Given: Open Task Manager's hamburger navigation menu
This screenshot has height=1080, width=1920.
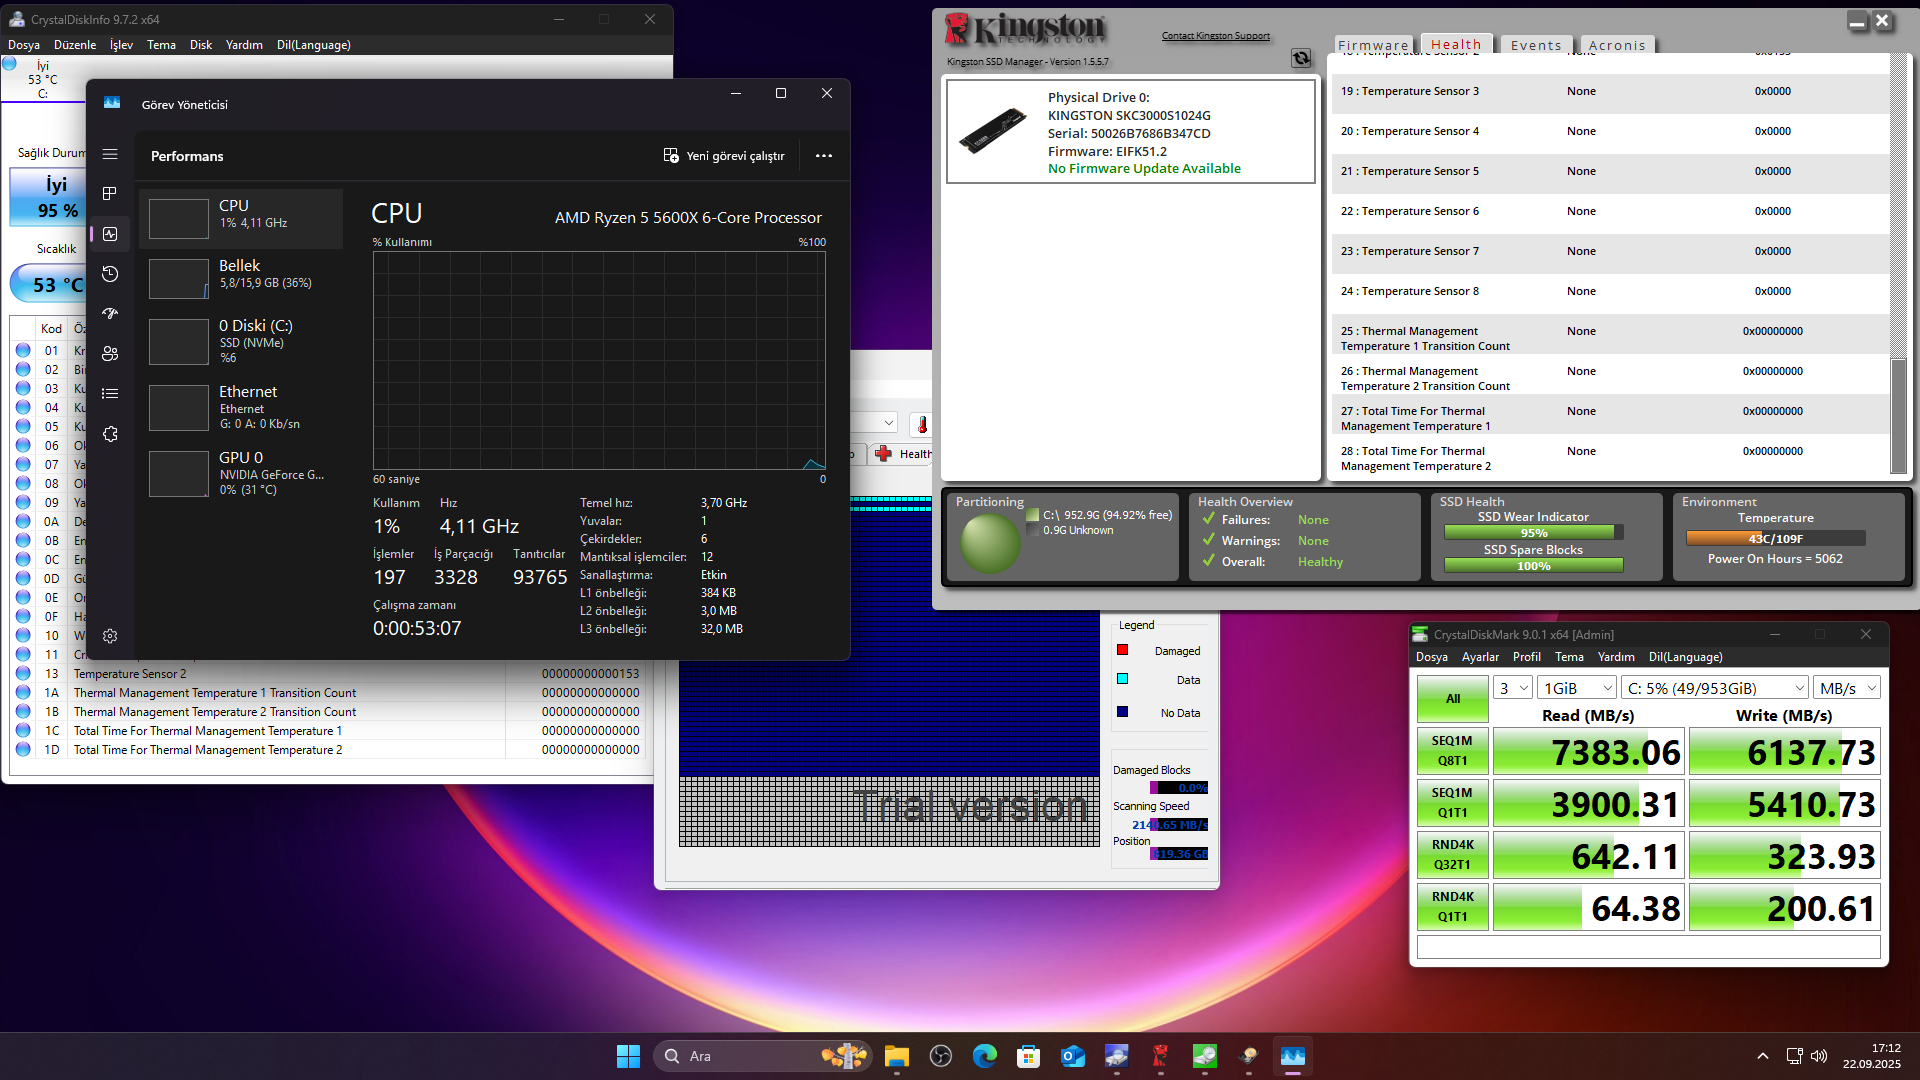Looking at the screenshot, I should (110, 154).
